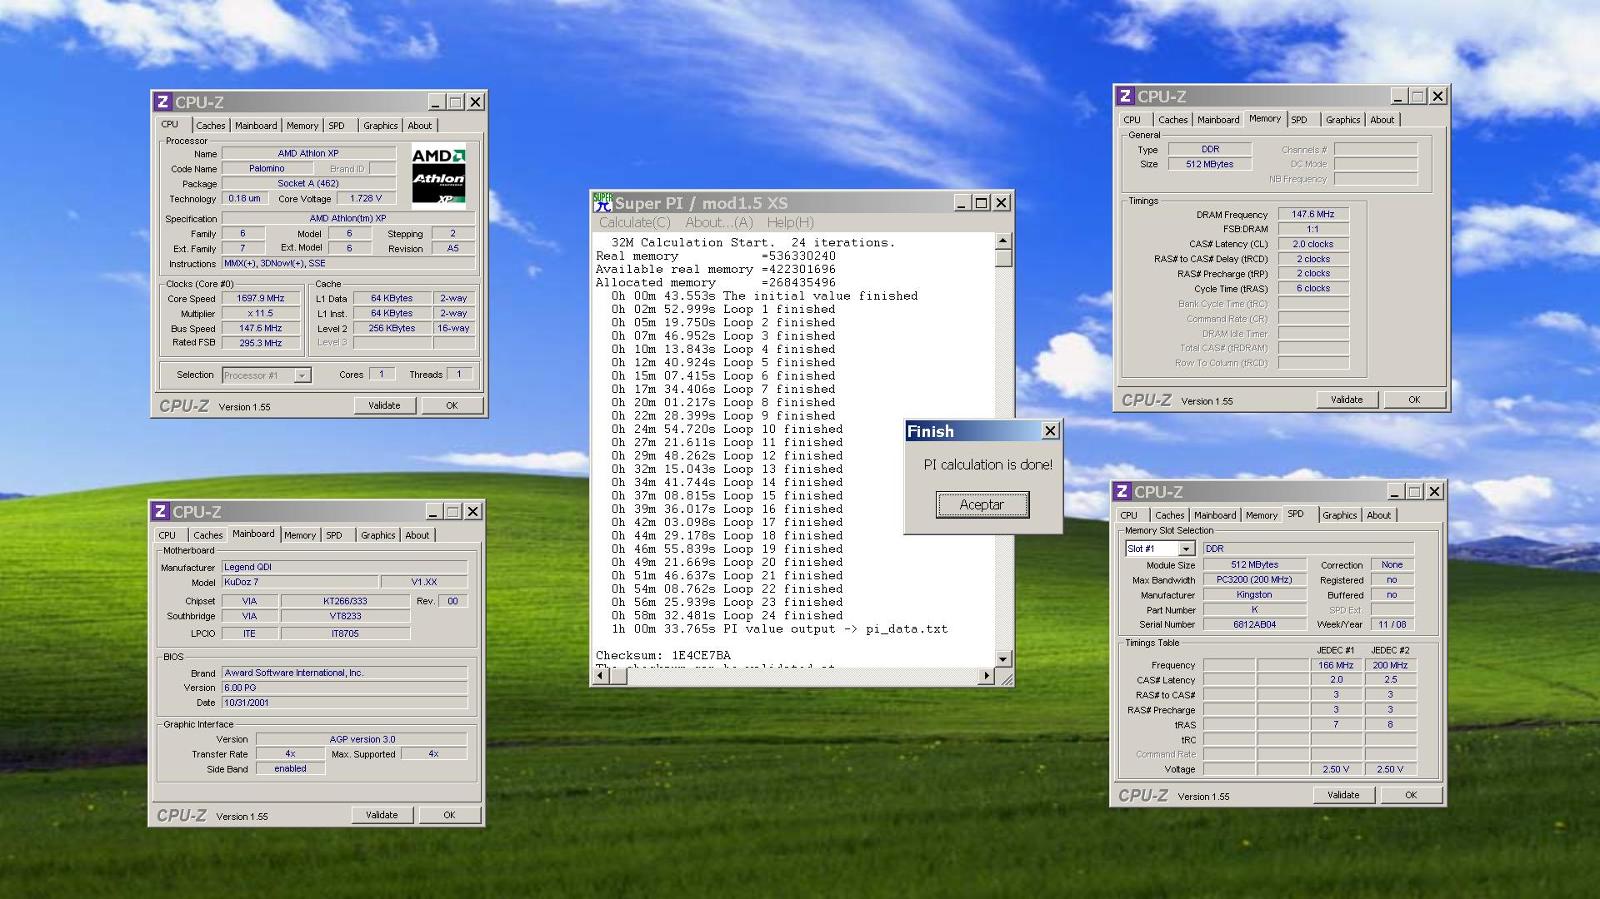Click Aceptar in the Finish dialog
This screenshot has height=899, width=1600.
[x=982, y=505]
